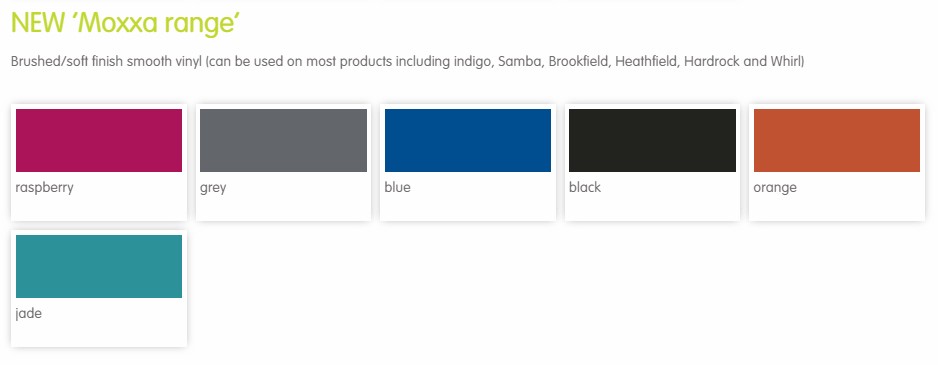Click blank area below orange label in card
The height and width of the screenshot is (365, 938).
(837, 208)
